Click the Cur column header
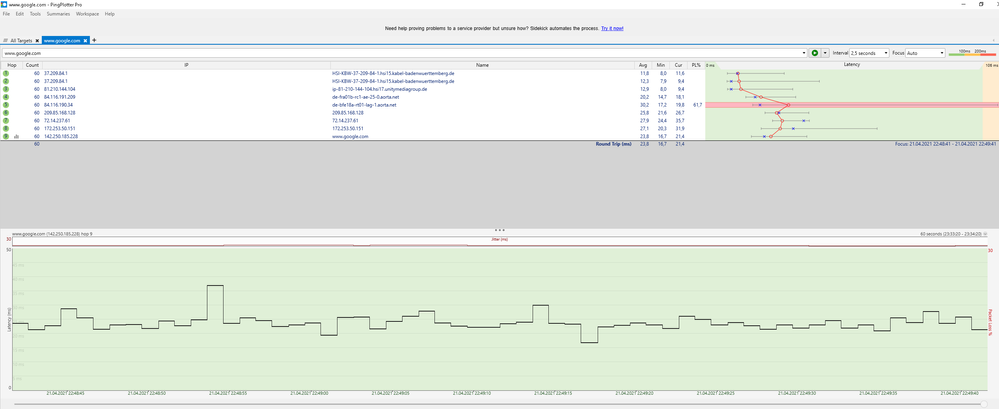999x409 pixels. (x=679, y=65)
